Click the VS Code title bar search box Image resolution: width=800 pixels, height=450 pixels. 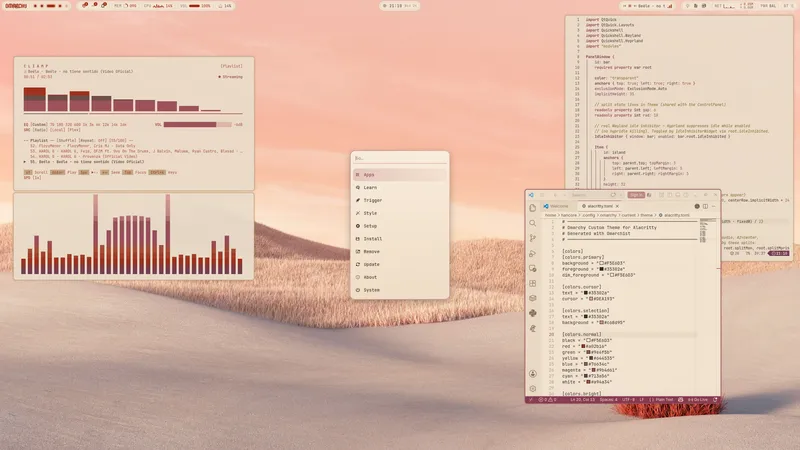tap(594, 195)
